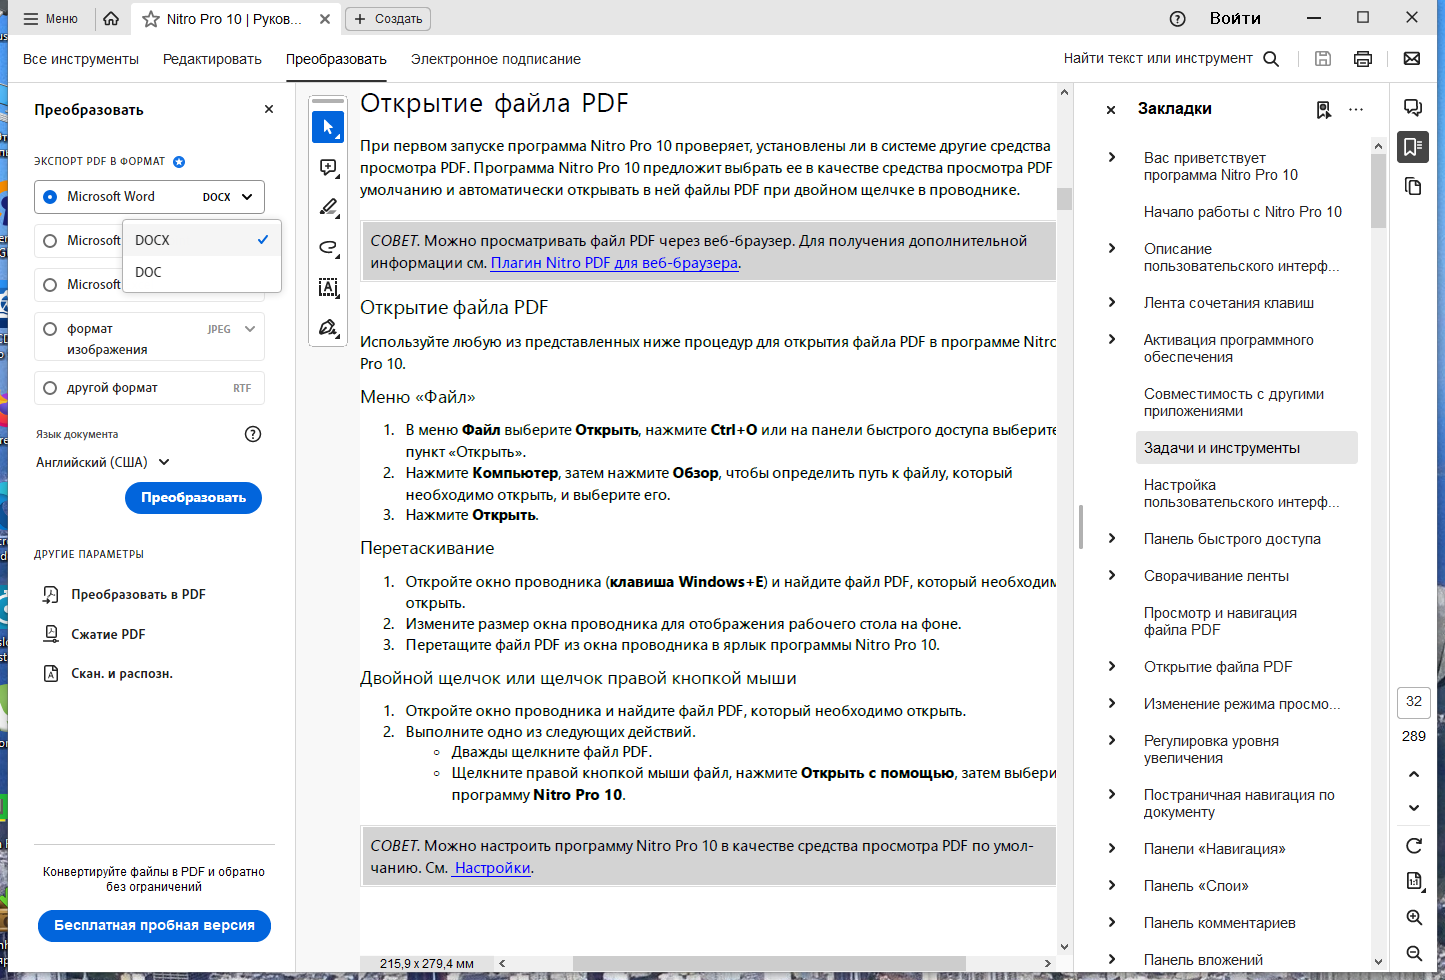Click the send by email icon
Image resolution: width=1445 pixels, height=980 pixels.
pos(1412,59)
